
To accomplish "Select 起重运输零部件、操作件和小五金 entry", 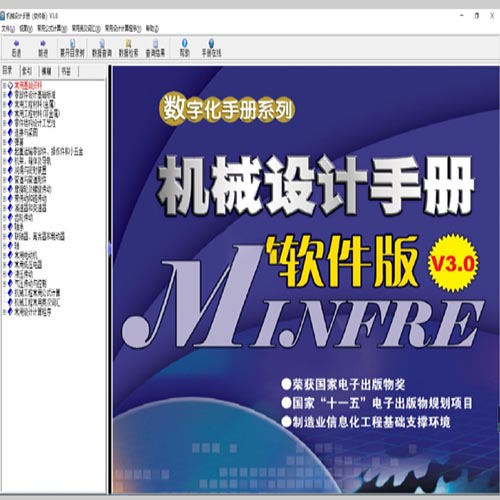I will (x=49, y=151).
